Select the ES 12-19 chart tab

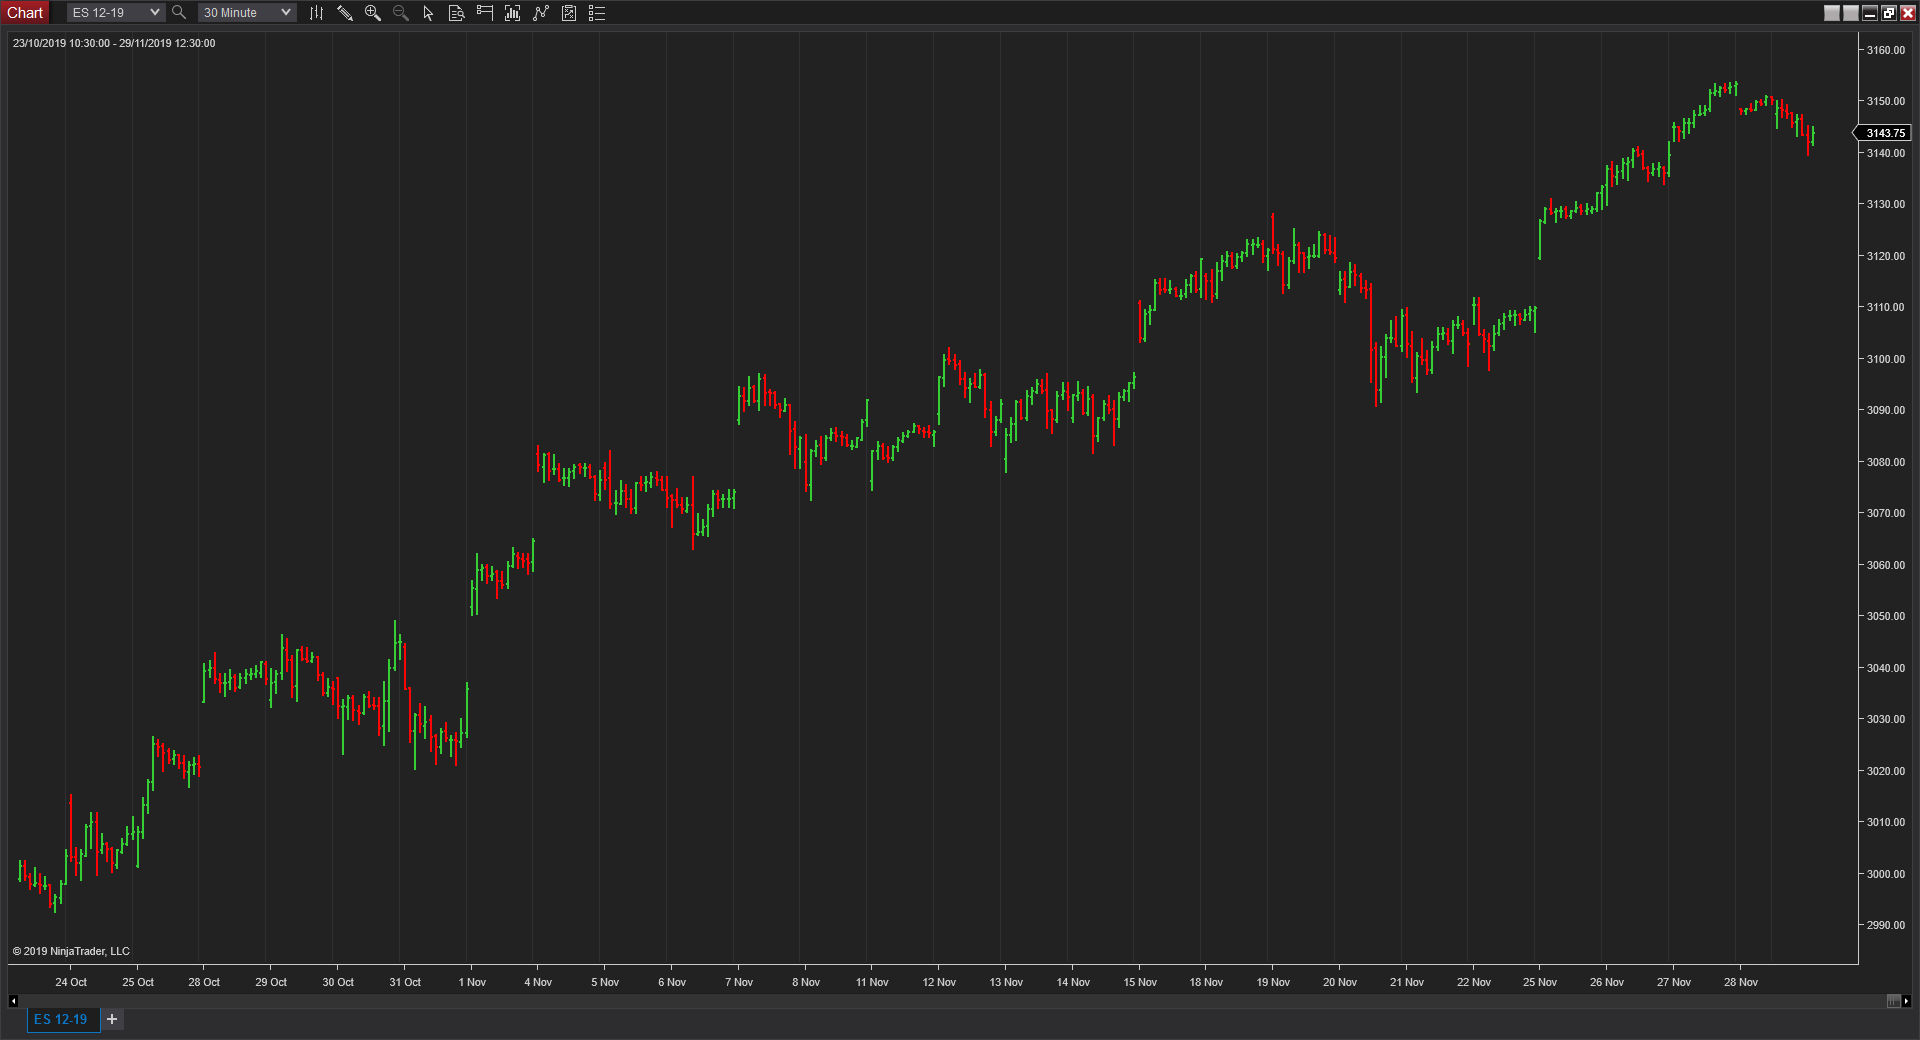coord(61,1019)
